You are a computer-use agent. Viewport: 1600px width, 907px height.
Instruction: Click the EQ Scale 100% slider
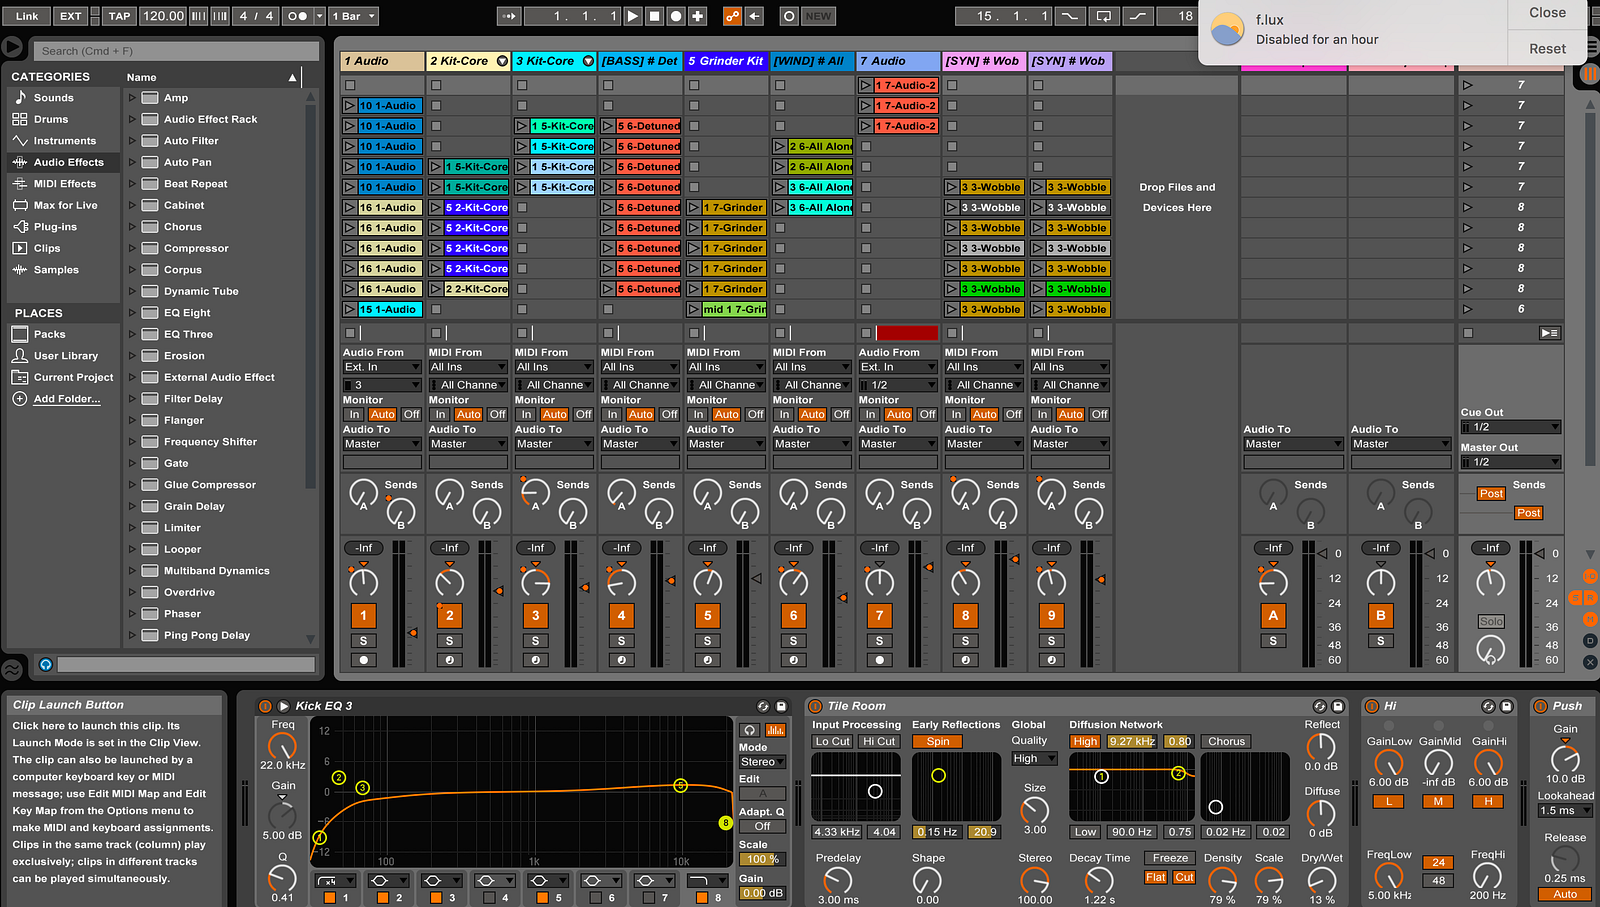tap(762, 859)
